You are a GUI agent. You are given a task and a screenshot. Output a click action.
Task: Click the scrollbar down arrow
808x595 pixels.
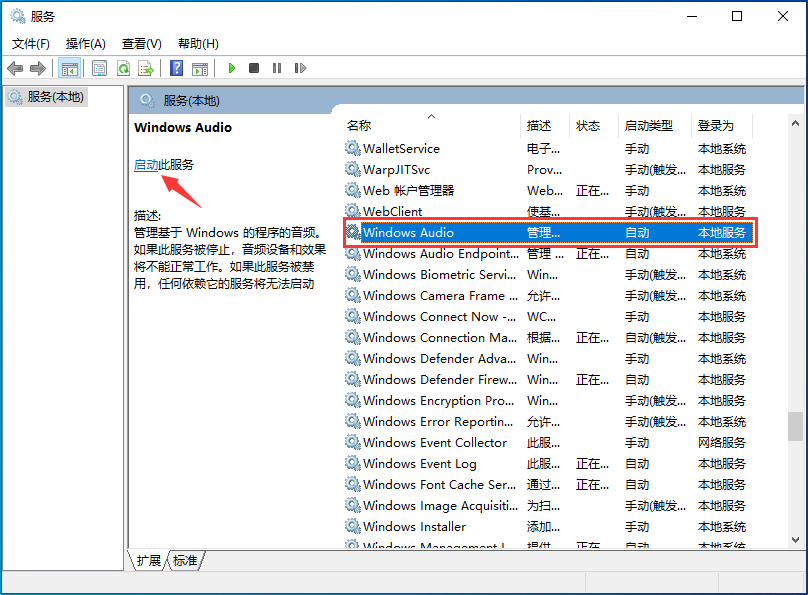click(x=795, y=540)
